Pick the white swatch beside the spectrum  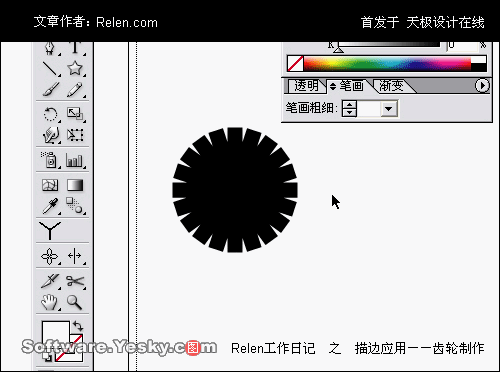coord(479,60)
